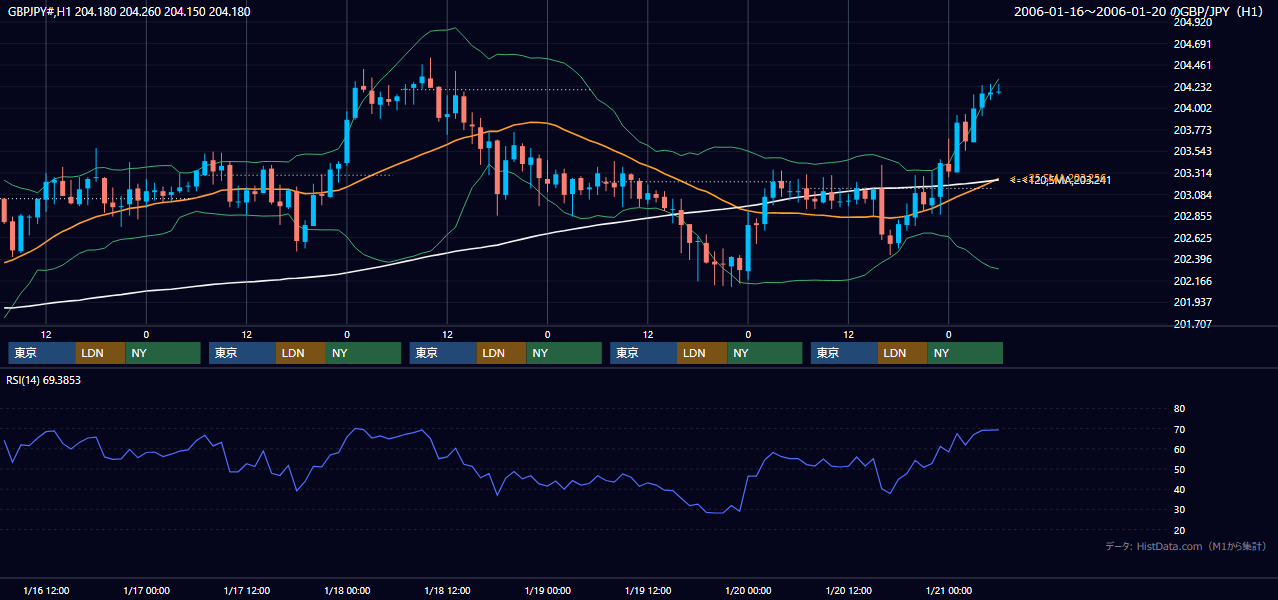Select the 204.691 price axis label
Viewport: 1278px width, 600px height.
pyautogui.click(x=1192, y=44)
